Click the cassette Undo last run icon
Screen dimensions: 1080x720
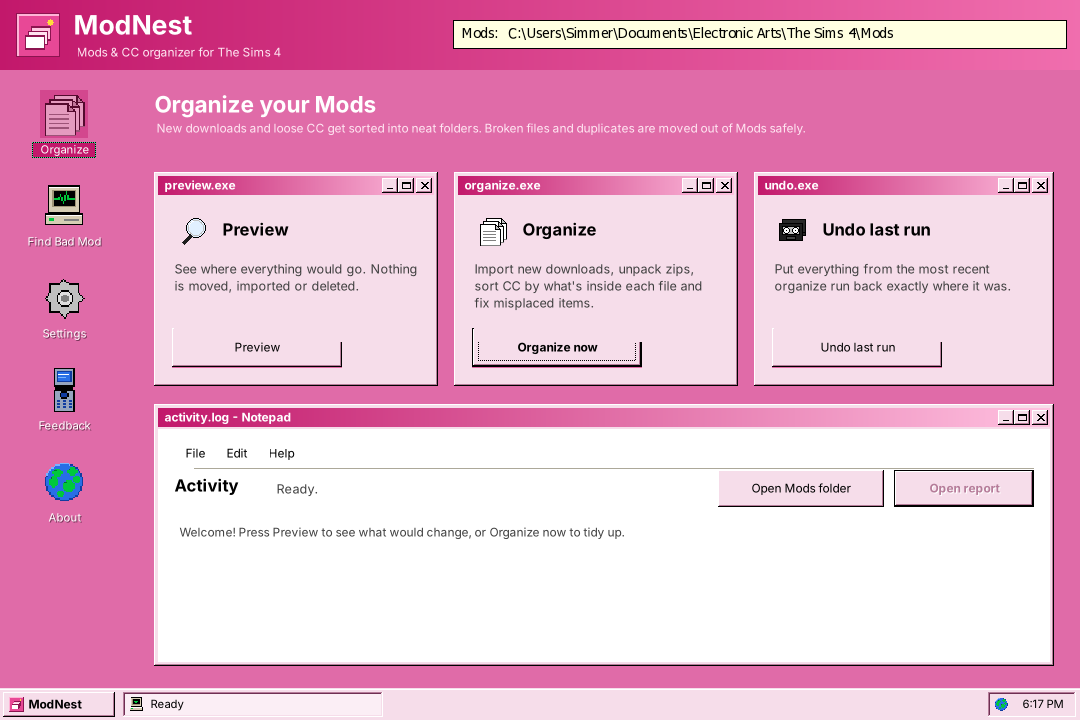(792, 230)
